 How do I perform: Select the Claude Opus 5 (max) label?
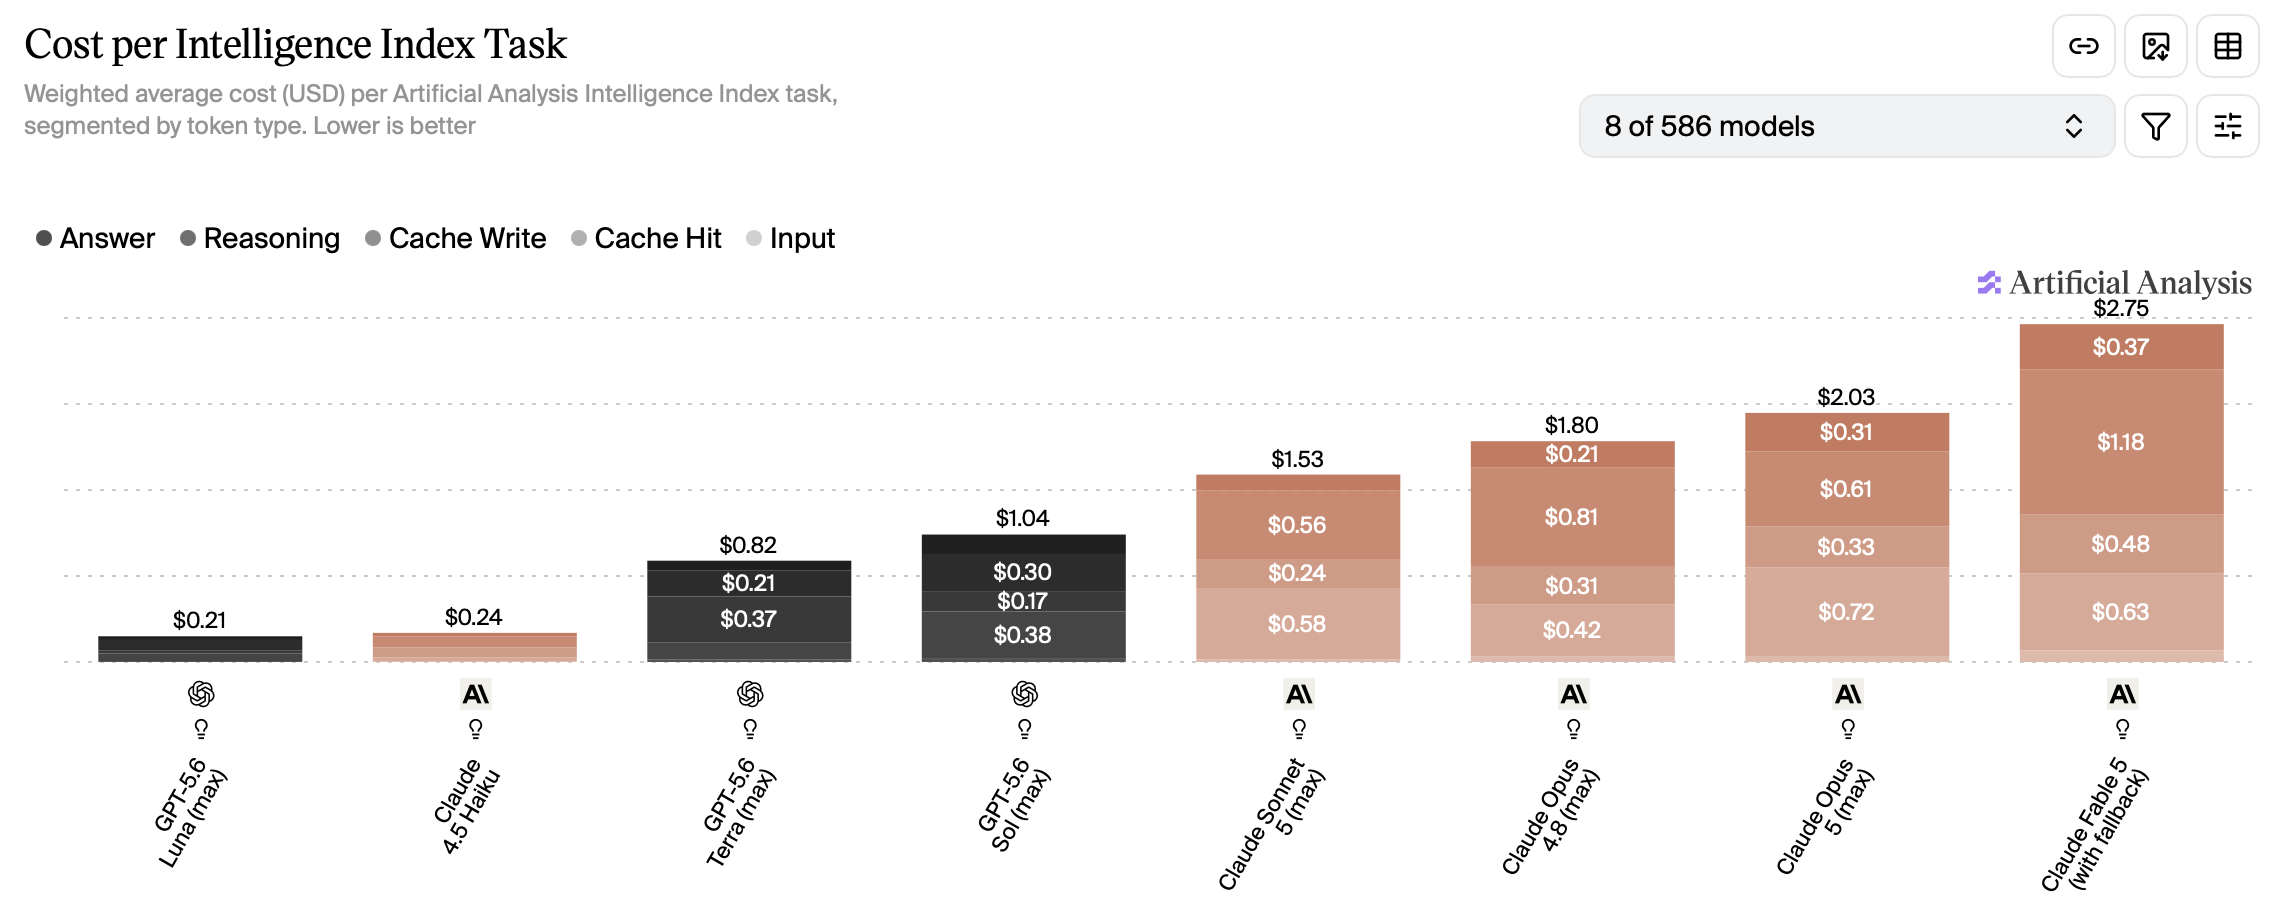click(1825, 816)
